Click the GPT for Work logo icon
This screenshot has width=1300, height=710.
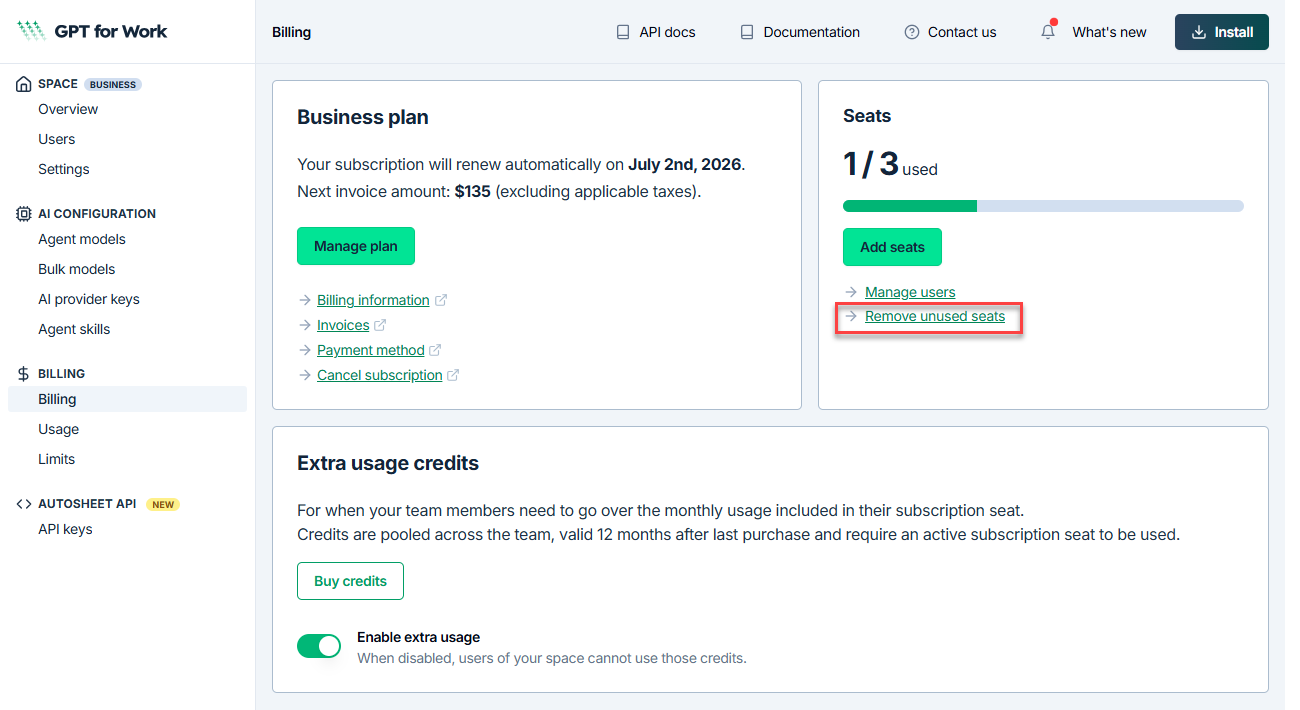click(x=31, y=31)
